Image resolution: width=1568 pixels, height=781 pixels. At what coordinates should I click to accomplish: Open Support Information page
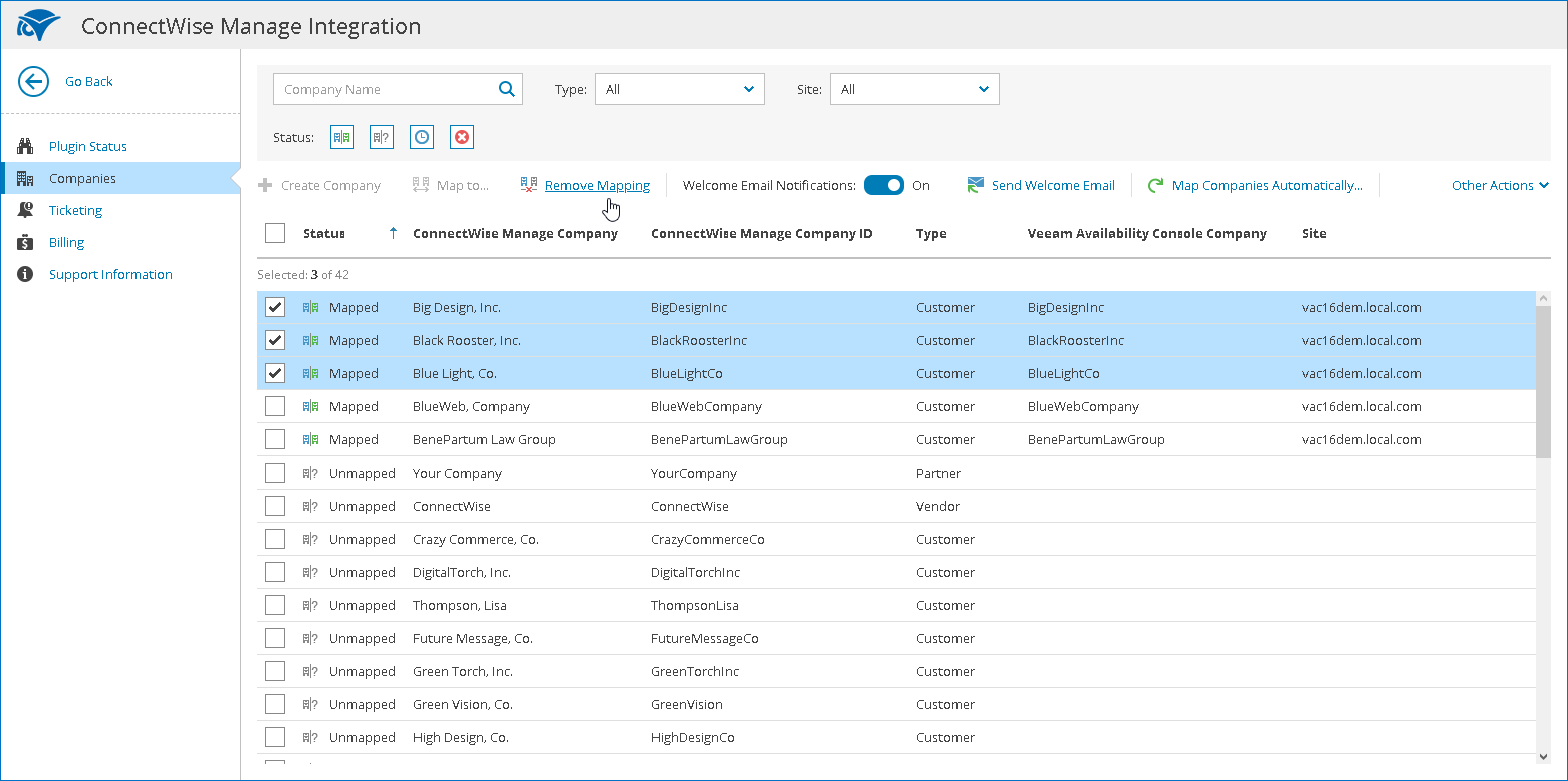click(110, 274)
